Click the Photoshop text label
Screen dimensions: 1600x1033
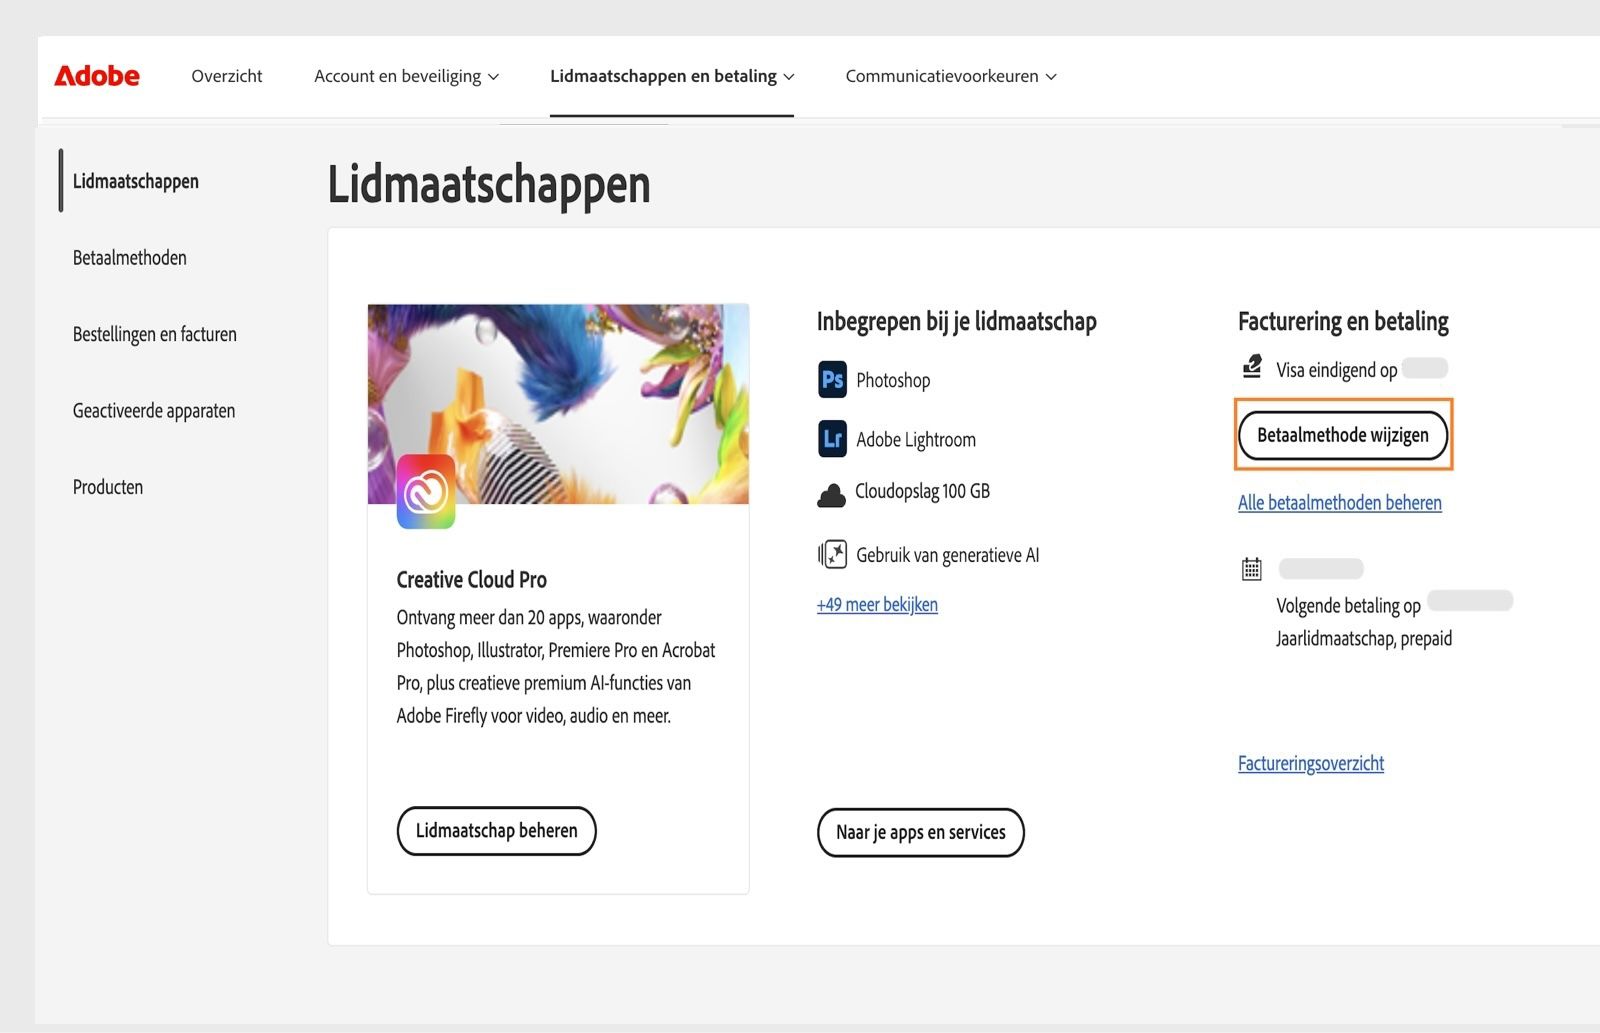pyautogui.click(x=893, y=380)
